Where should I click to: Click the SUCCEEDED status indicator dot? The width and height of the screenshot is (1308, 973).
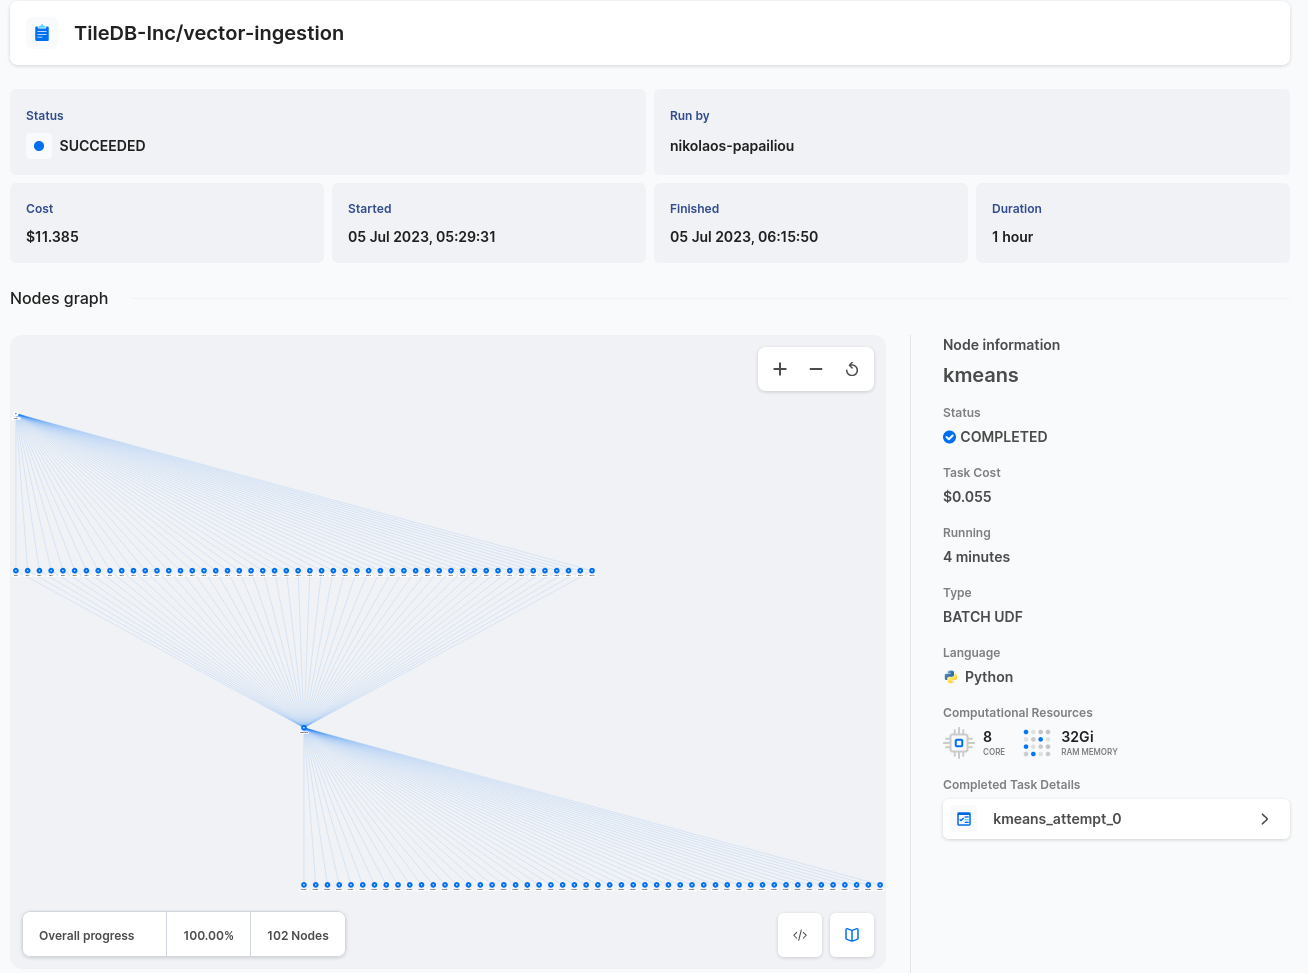point(39,146)
